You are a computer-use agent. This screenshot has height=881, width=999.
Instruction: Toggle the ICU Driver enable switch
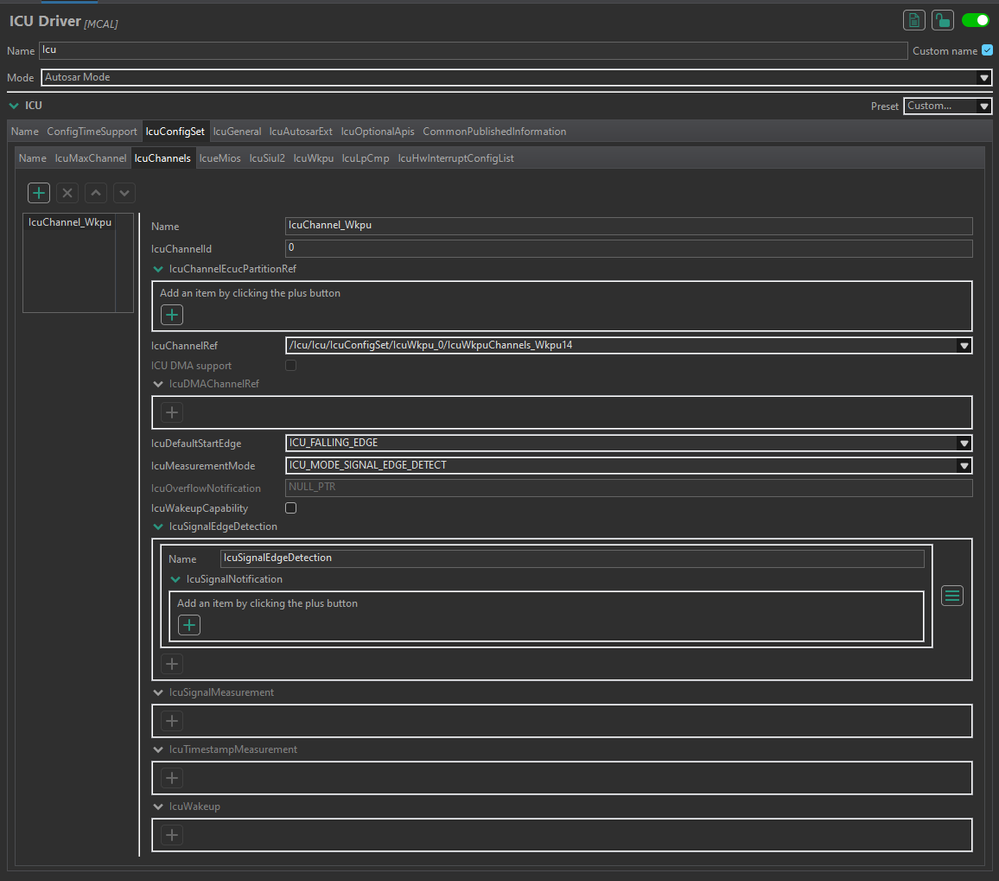pos(975,20)
